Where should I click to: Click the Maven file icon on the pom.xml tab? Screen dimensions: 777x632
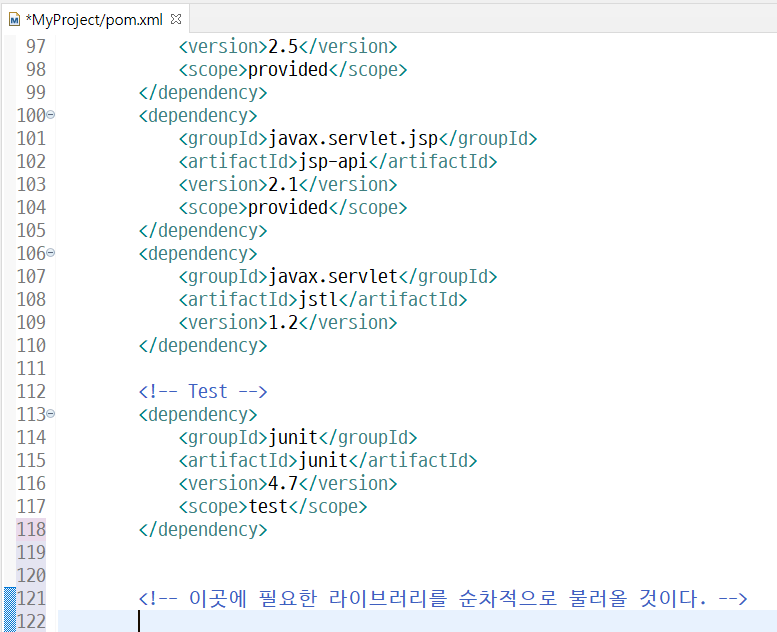coord(14,20)
